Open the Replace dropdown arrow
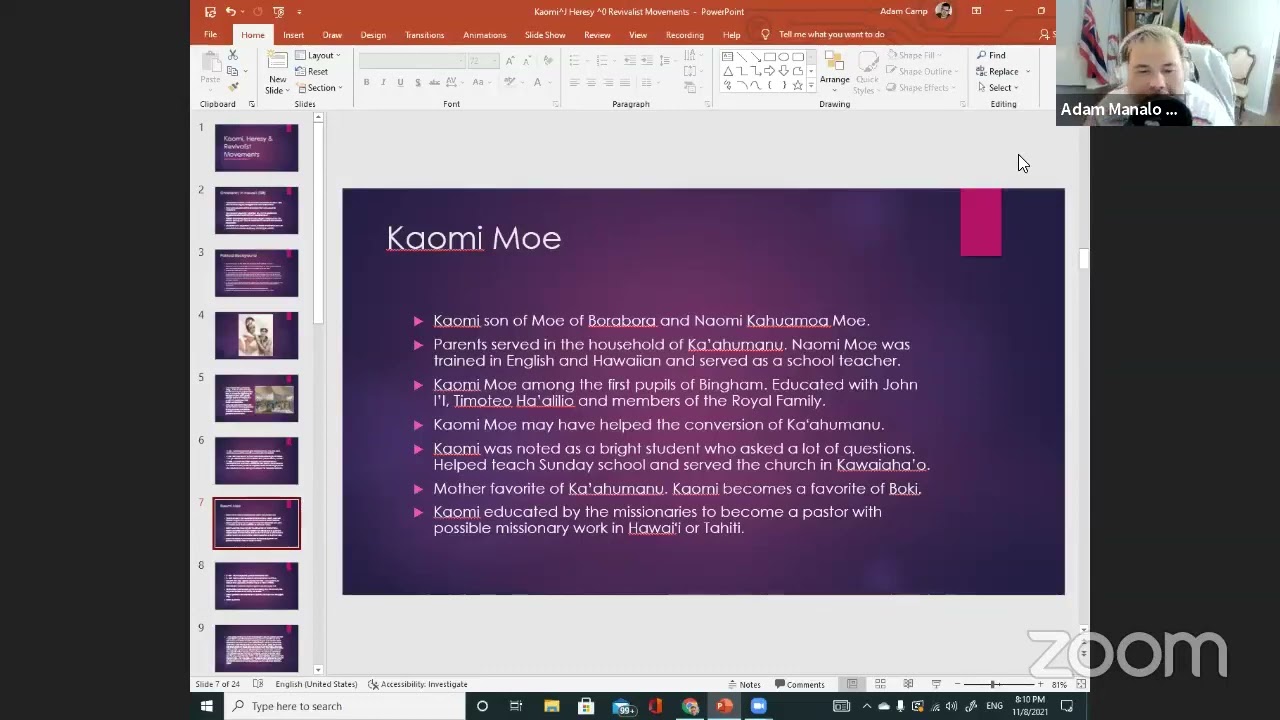1280x720 pixels. (x=1028, y=71)
